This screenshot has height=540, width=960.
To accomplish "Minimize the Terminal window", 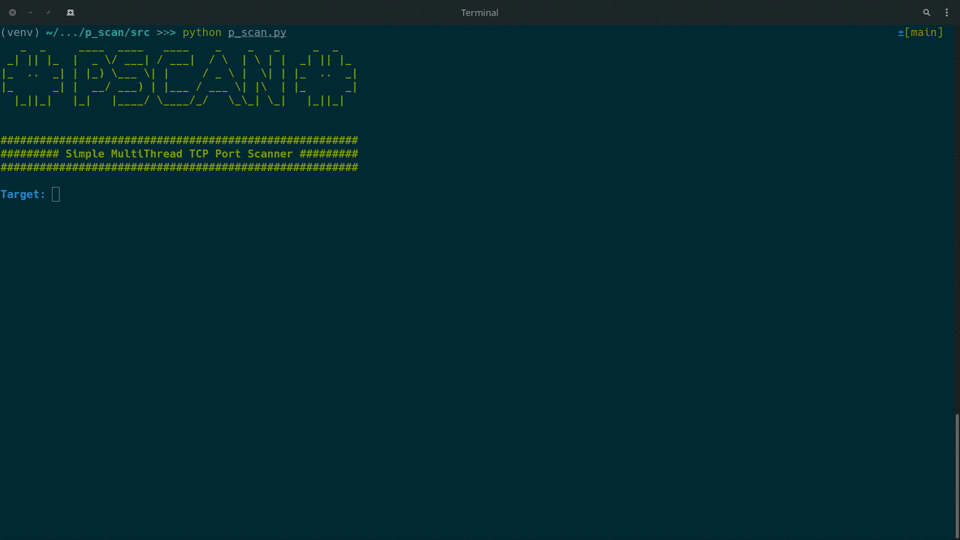I will [x=30, y=12].
